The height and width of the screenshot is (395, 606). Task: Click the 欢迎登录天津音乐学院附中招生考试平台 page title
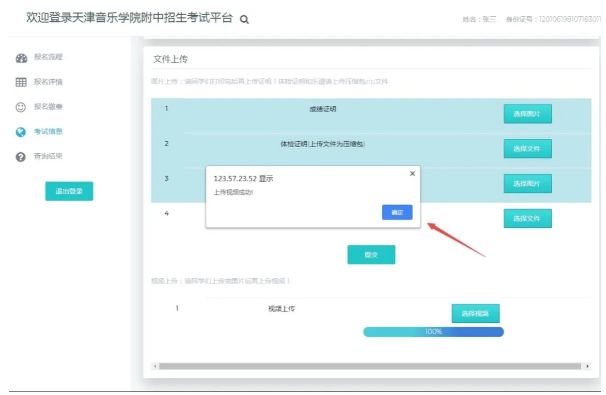click(x=129, y=18)
